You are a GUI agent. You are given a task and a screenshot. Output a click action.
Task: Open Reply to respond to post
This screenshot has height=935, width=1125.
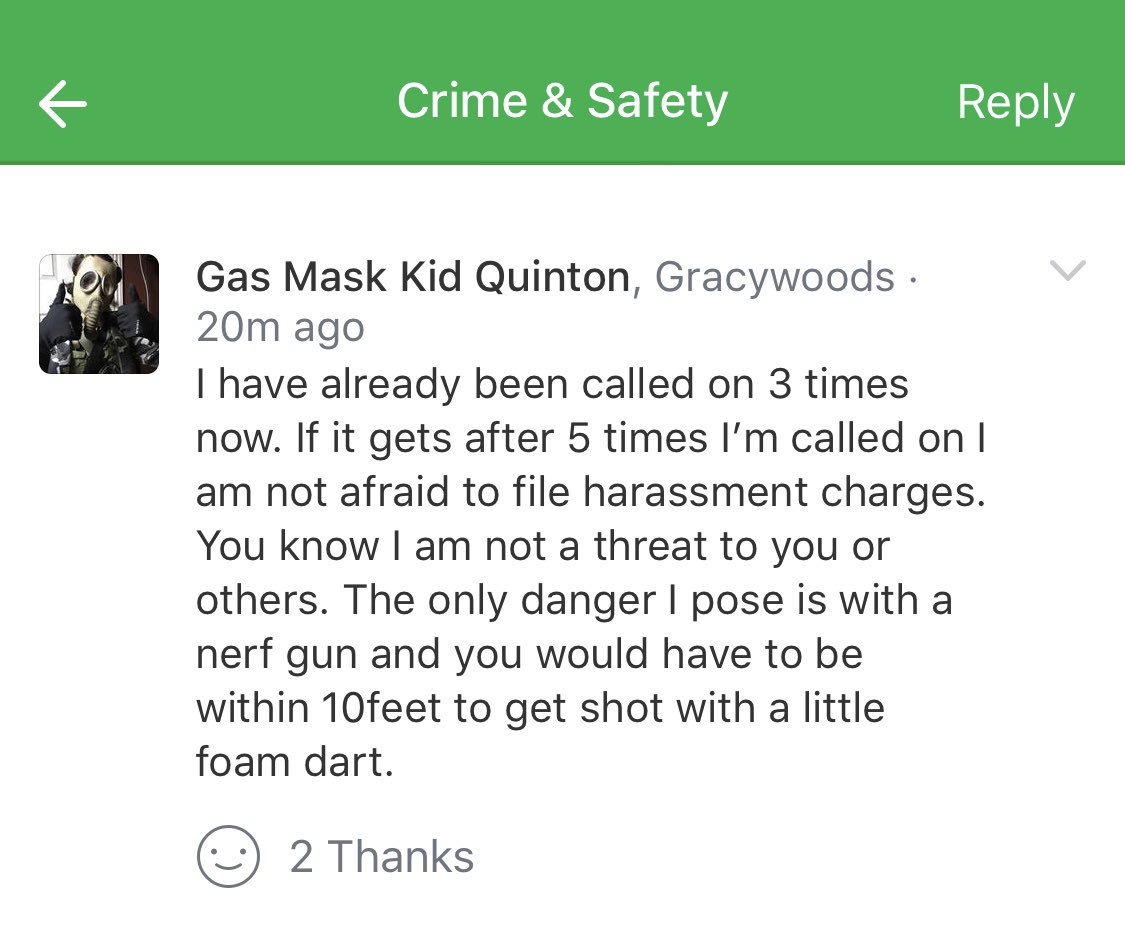(1015, 102)
